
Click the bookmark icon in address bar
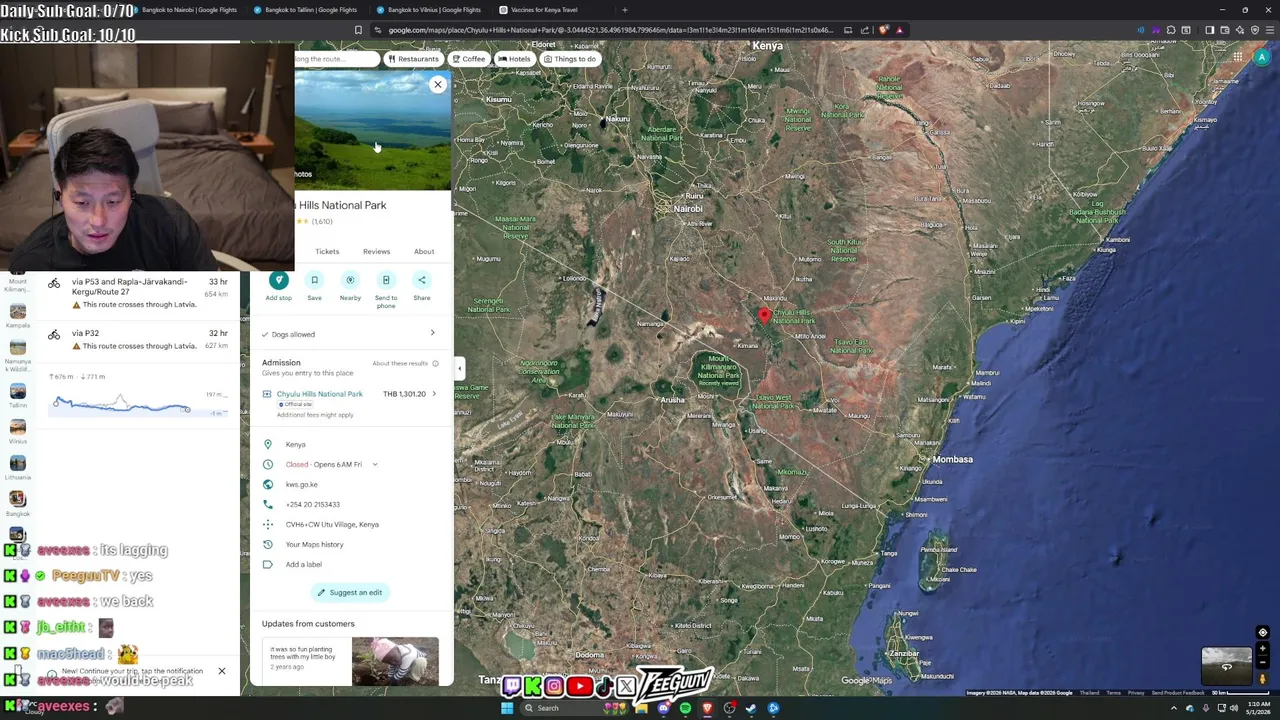click(x=358, y=30)
